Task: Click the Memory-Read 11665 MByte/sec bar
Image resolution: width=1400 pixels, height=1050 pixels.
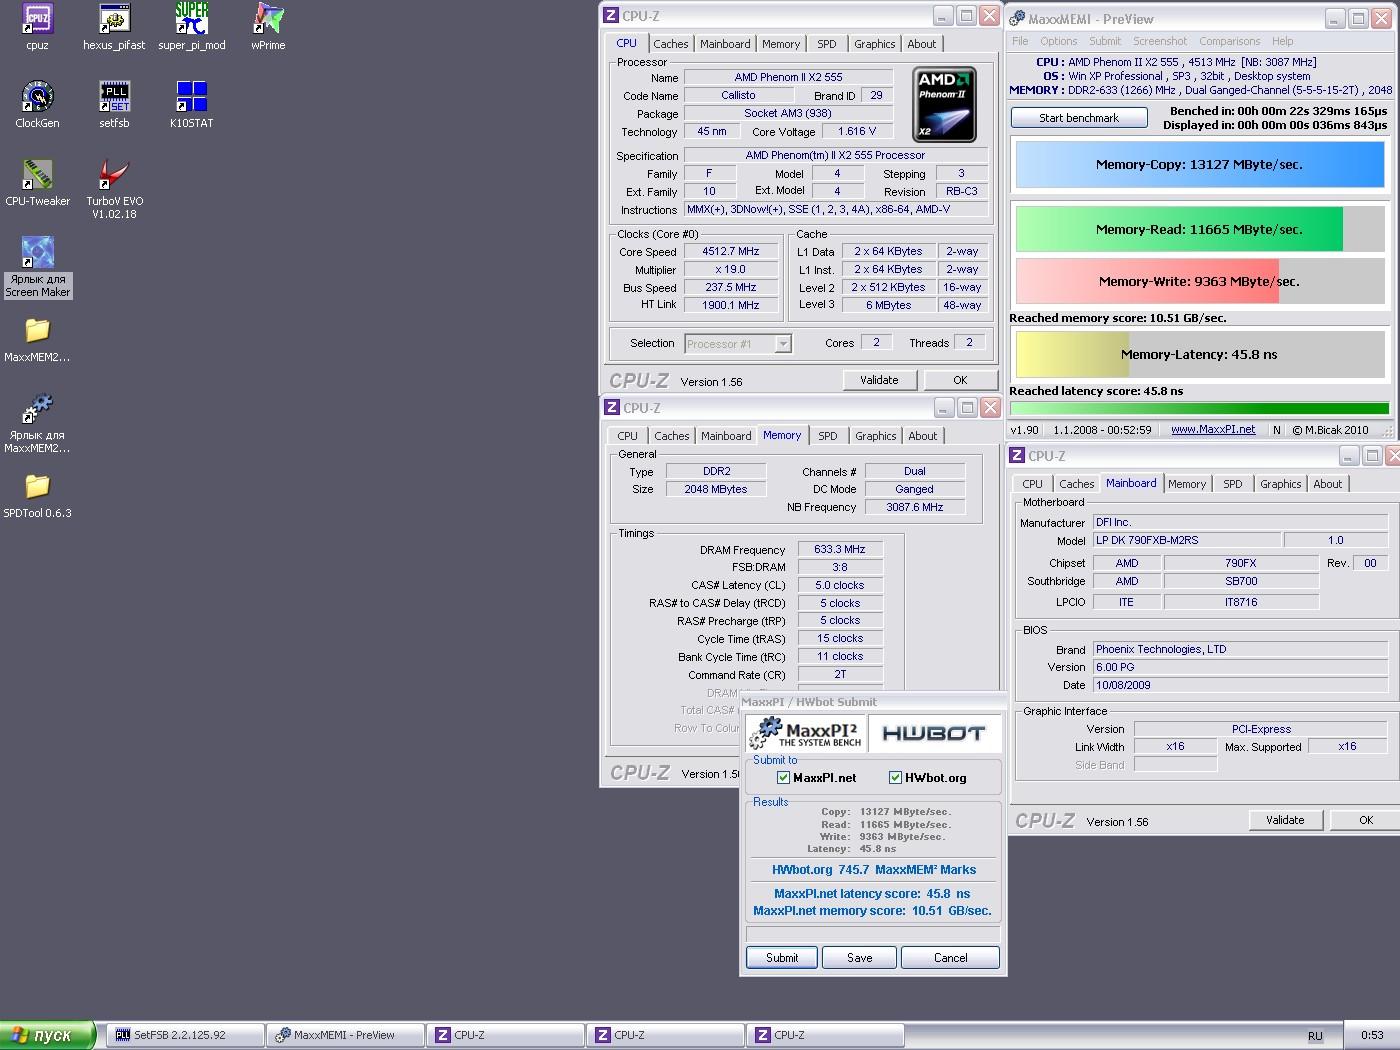Action: (1200, 229)
